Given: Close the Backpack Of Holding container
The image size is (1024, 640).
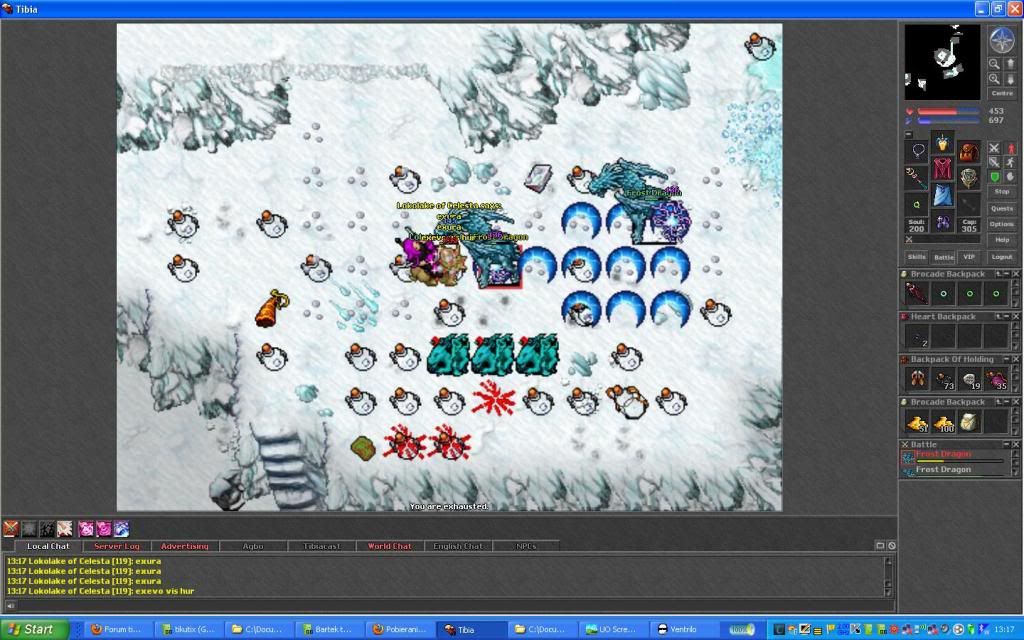Looking at the screenshot, I should tap(1016, 359).
